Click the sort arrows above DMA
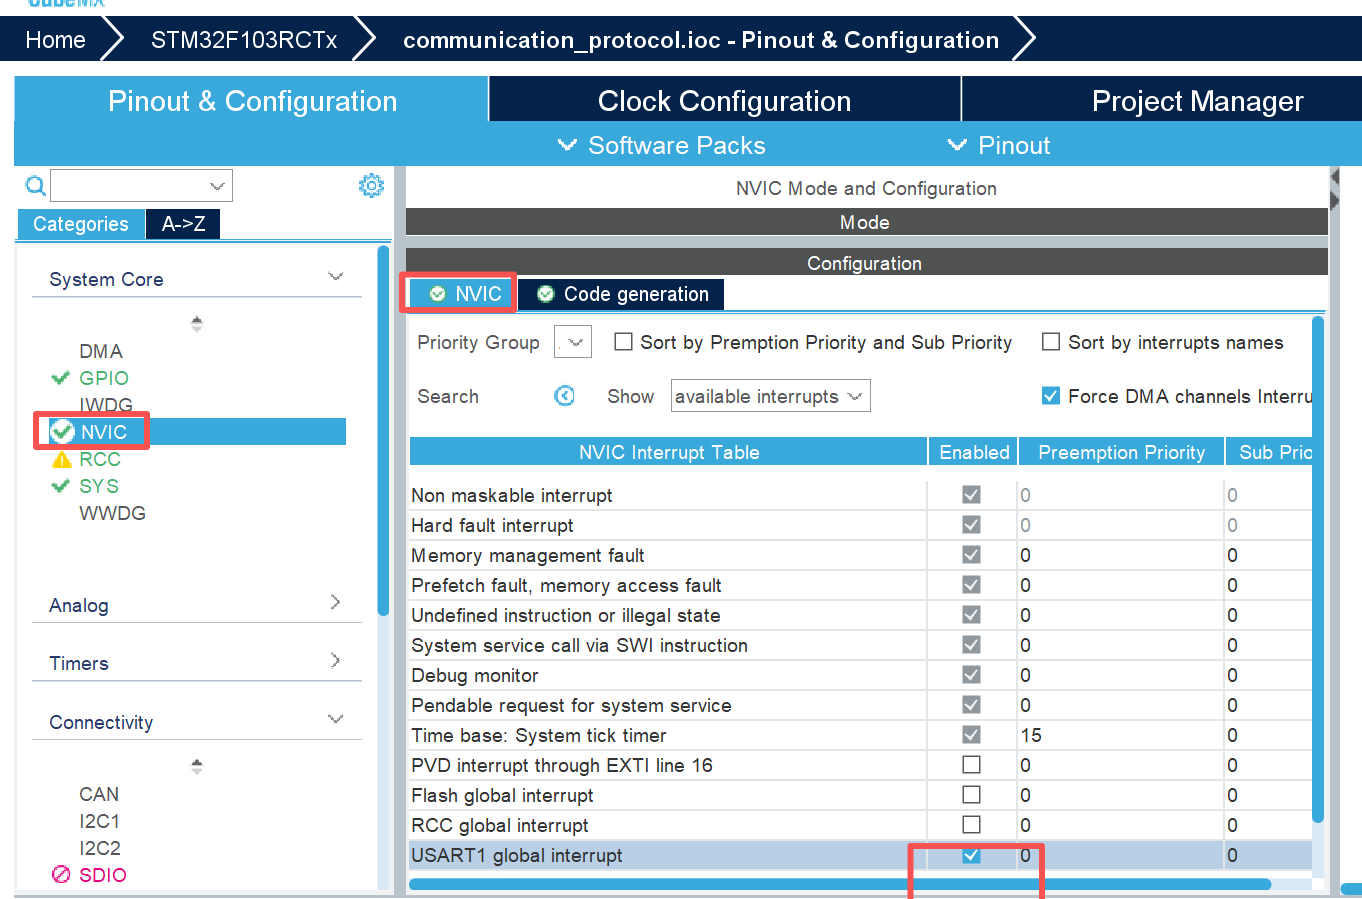The height and width of the screenshot is (899, 1362). [x=197, y=323]
